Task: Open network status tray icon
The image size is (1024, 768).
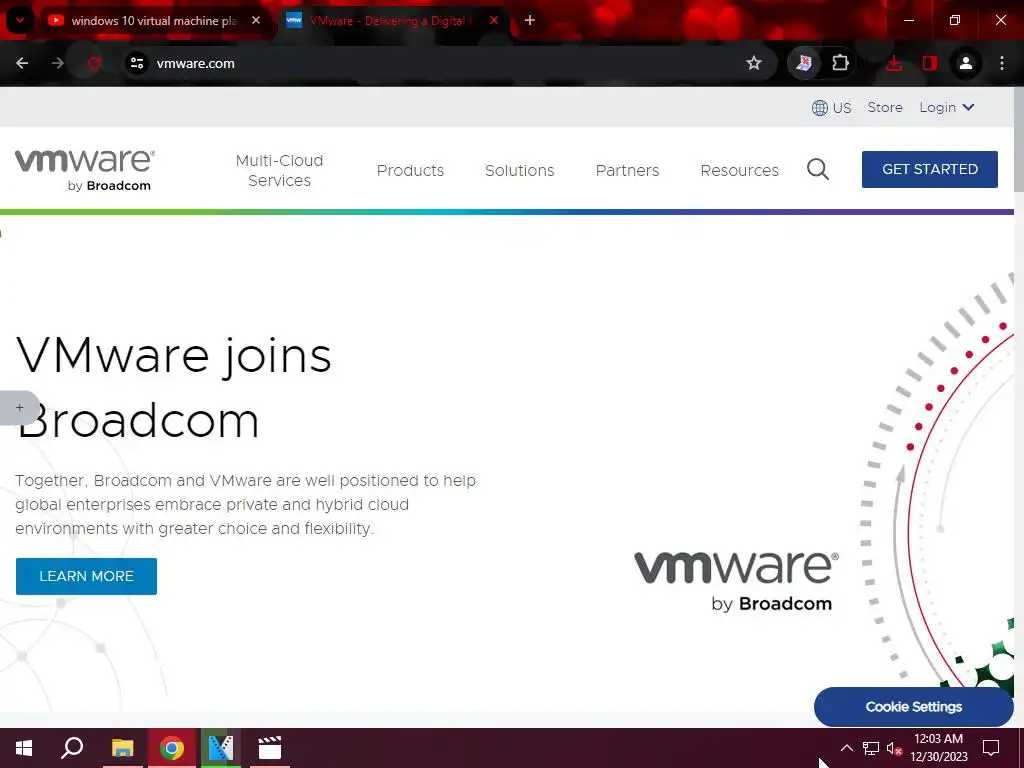Action: 871,748
